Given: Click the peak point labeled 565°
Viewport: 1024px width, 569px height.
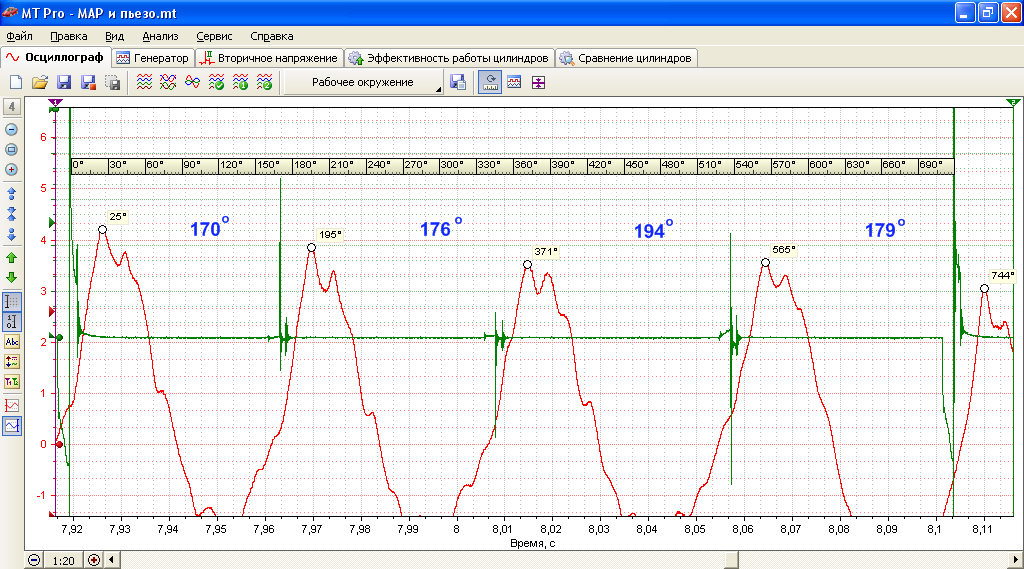Looking at the screenshot, I should [x=765, y=263].
